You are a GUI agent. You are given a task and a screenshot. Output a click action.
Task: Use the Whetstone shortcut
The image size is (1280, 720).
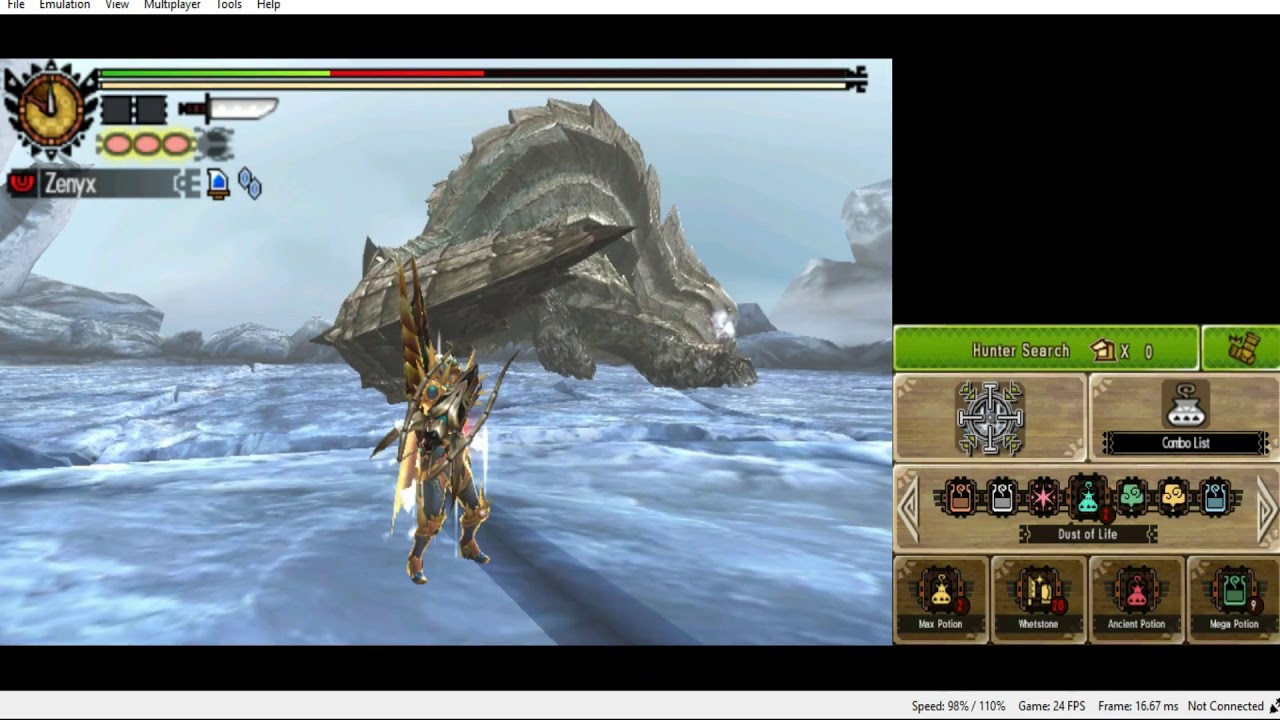coord(1038,598)
